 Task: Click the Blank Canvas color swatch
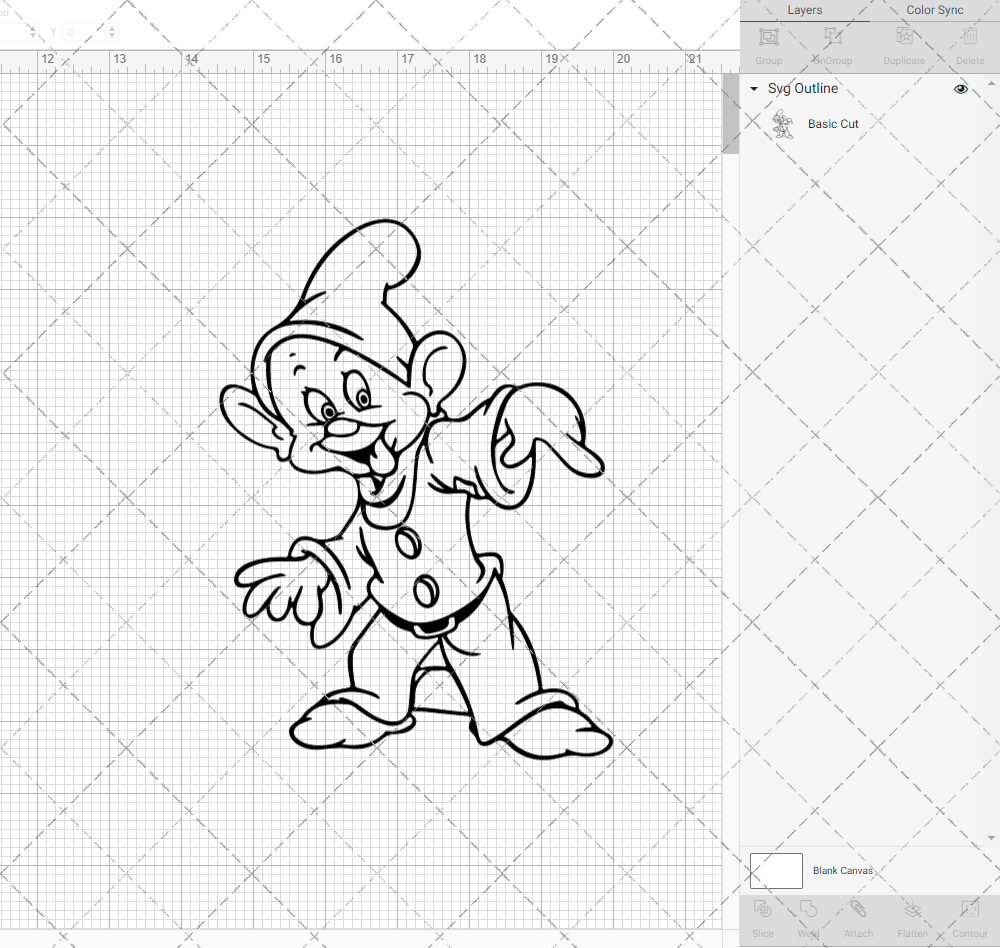point(775,870)
